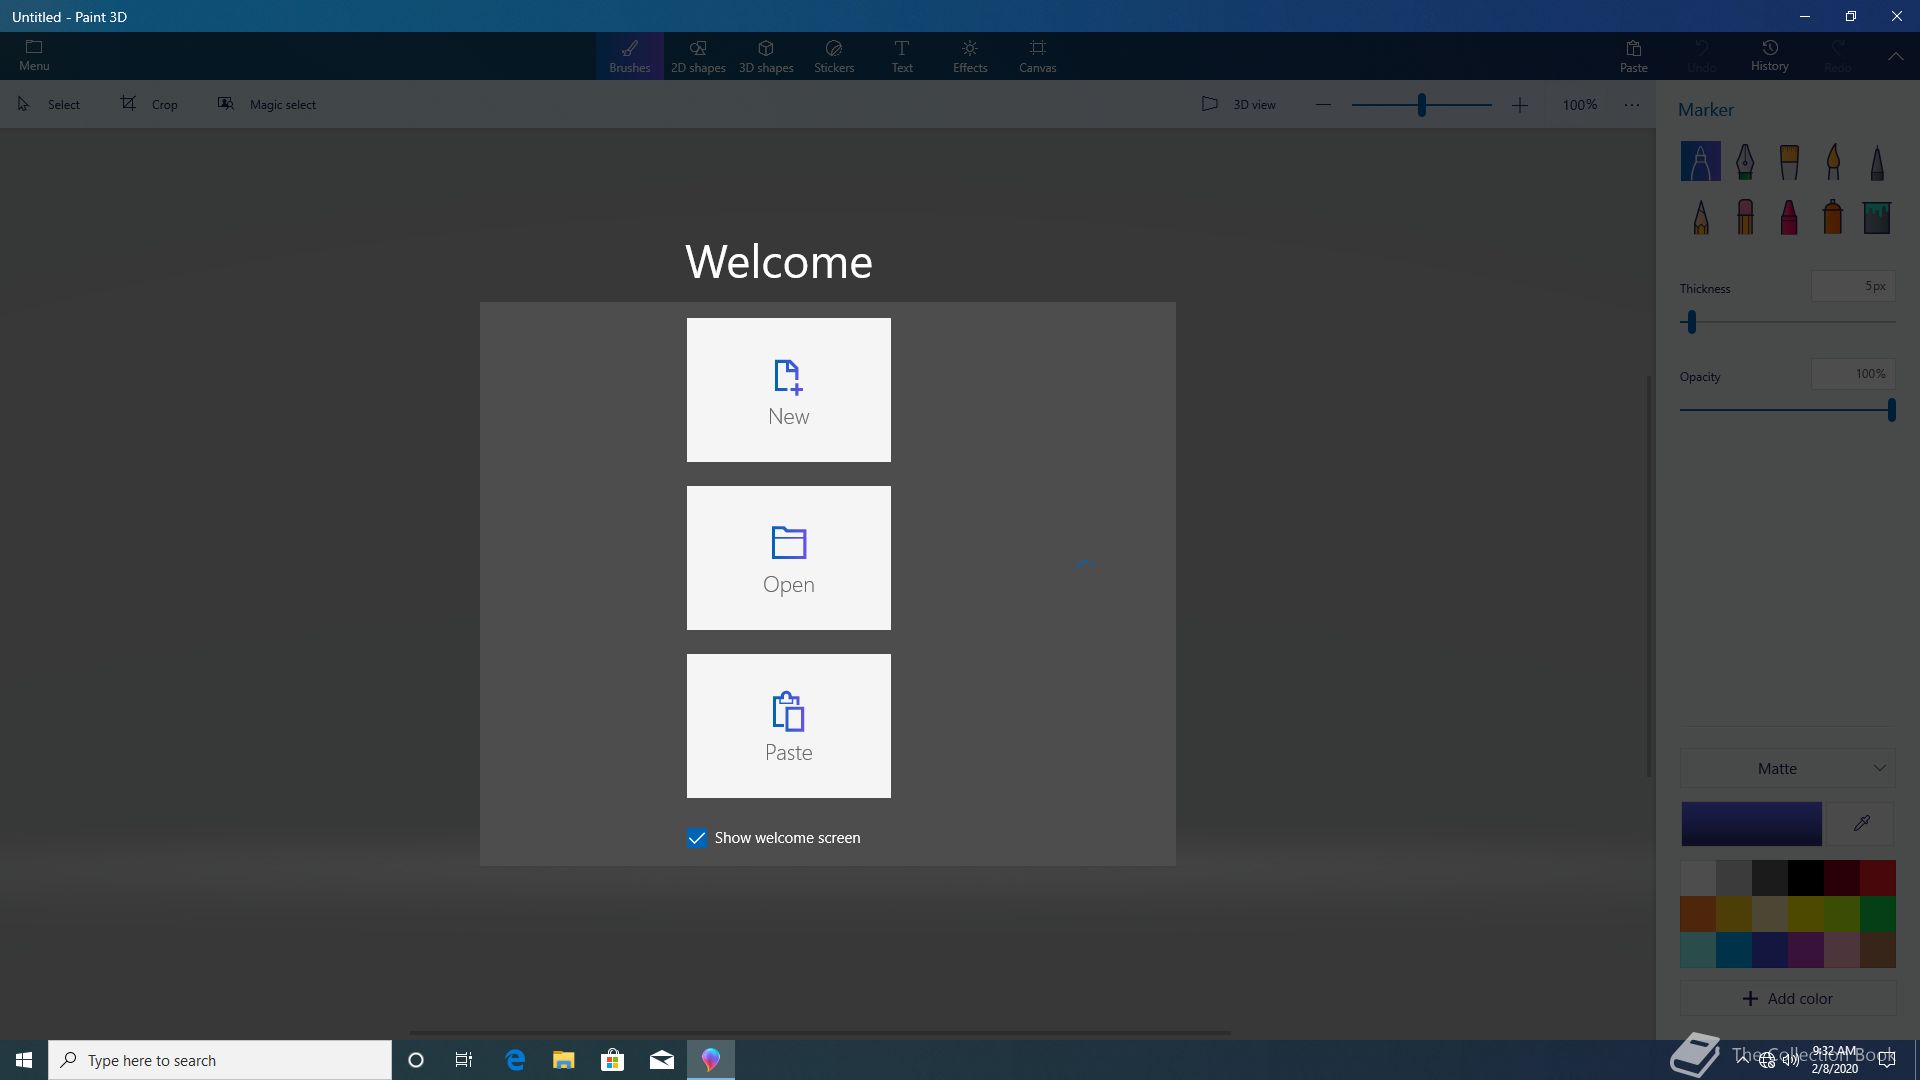The width and height of the screenshot is (1920, 1080).
Task: Click the current color preview swatch
Action: click(1751, 824)
